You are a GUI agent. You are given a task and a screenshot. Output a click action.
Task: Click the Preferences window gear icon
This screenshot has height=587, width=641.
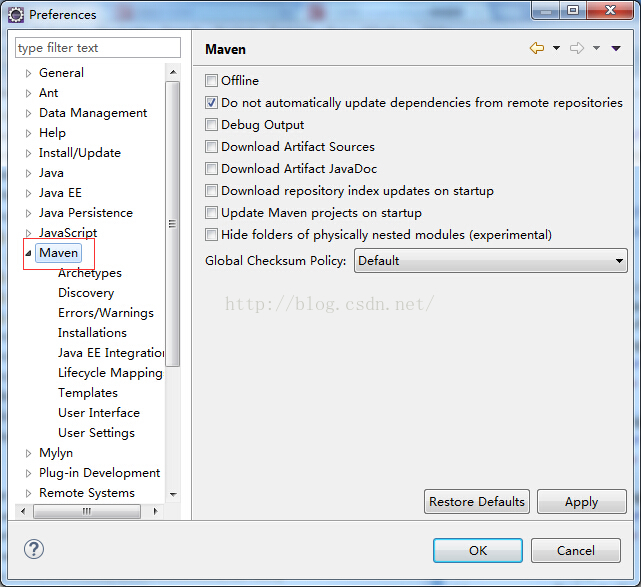[16, 15]
